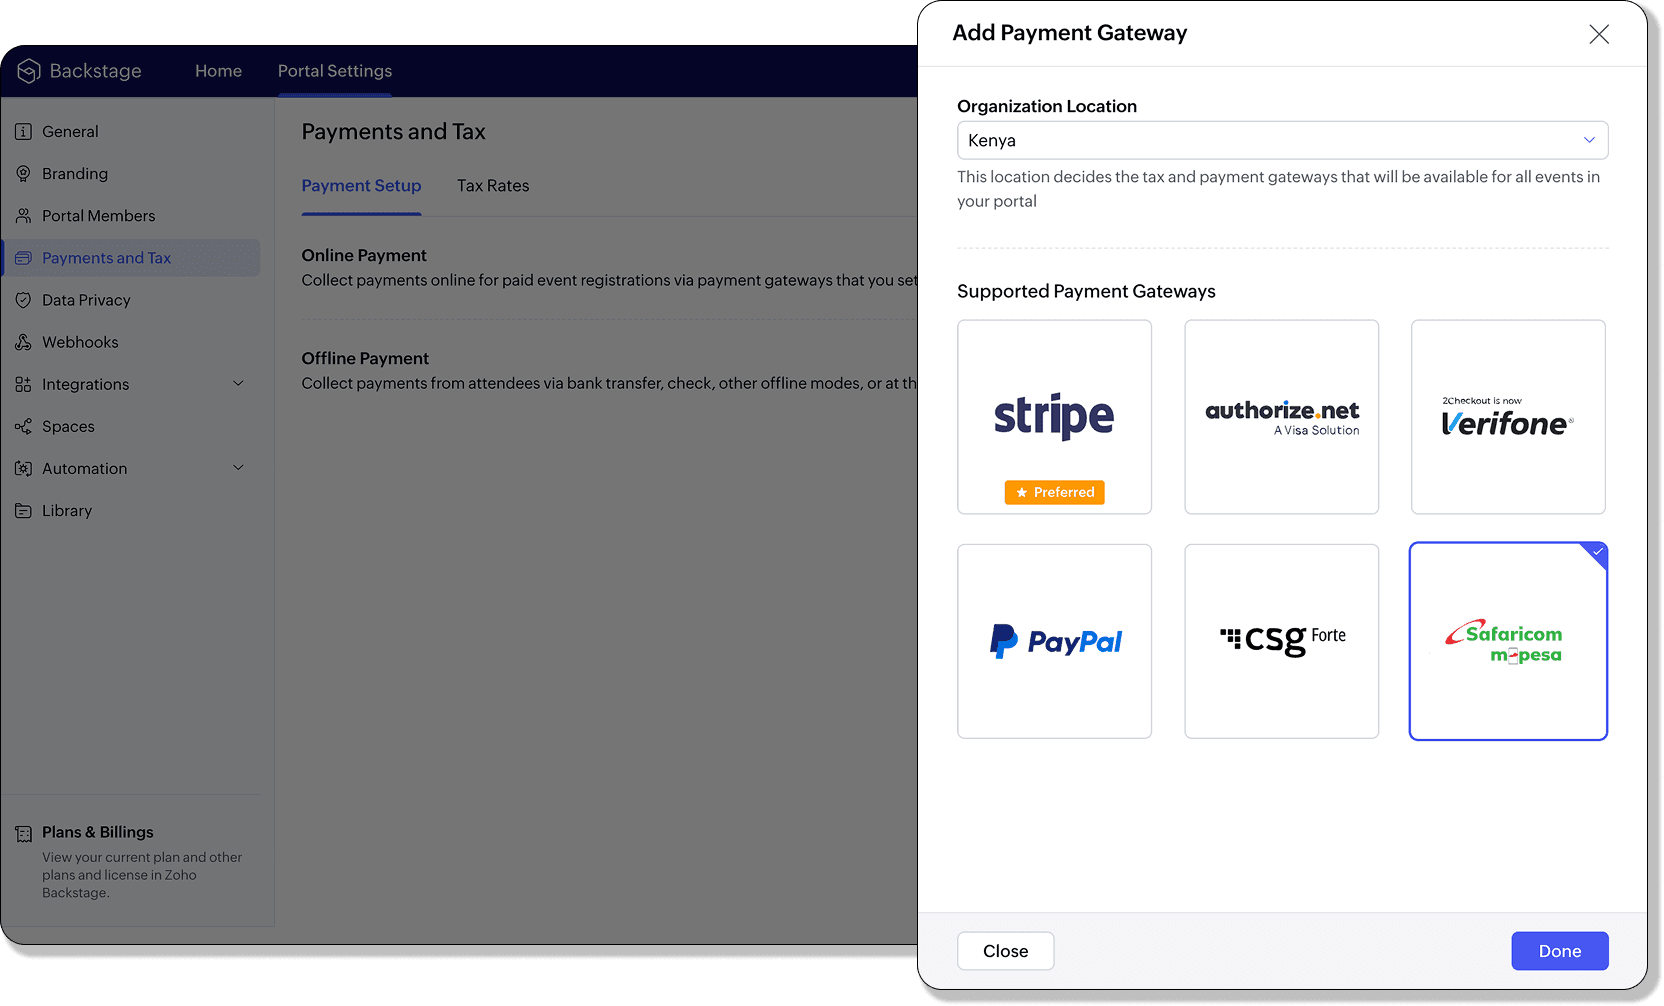Click the Automation icon in sidebar
Image resolution: width=1664 pixels, height=1006 pixels.
(x=23, y=468)
